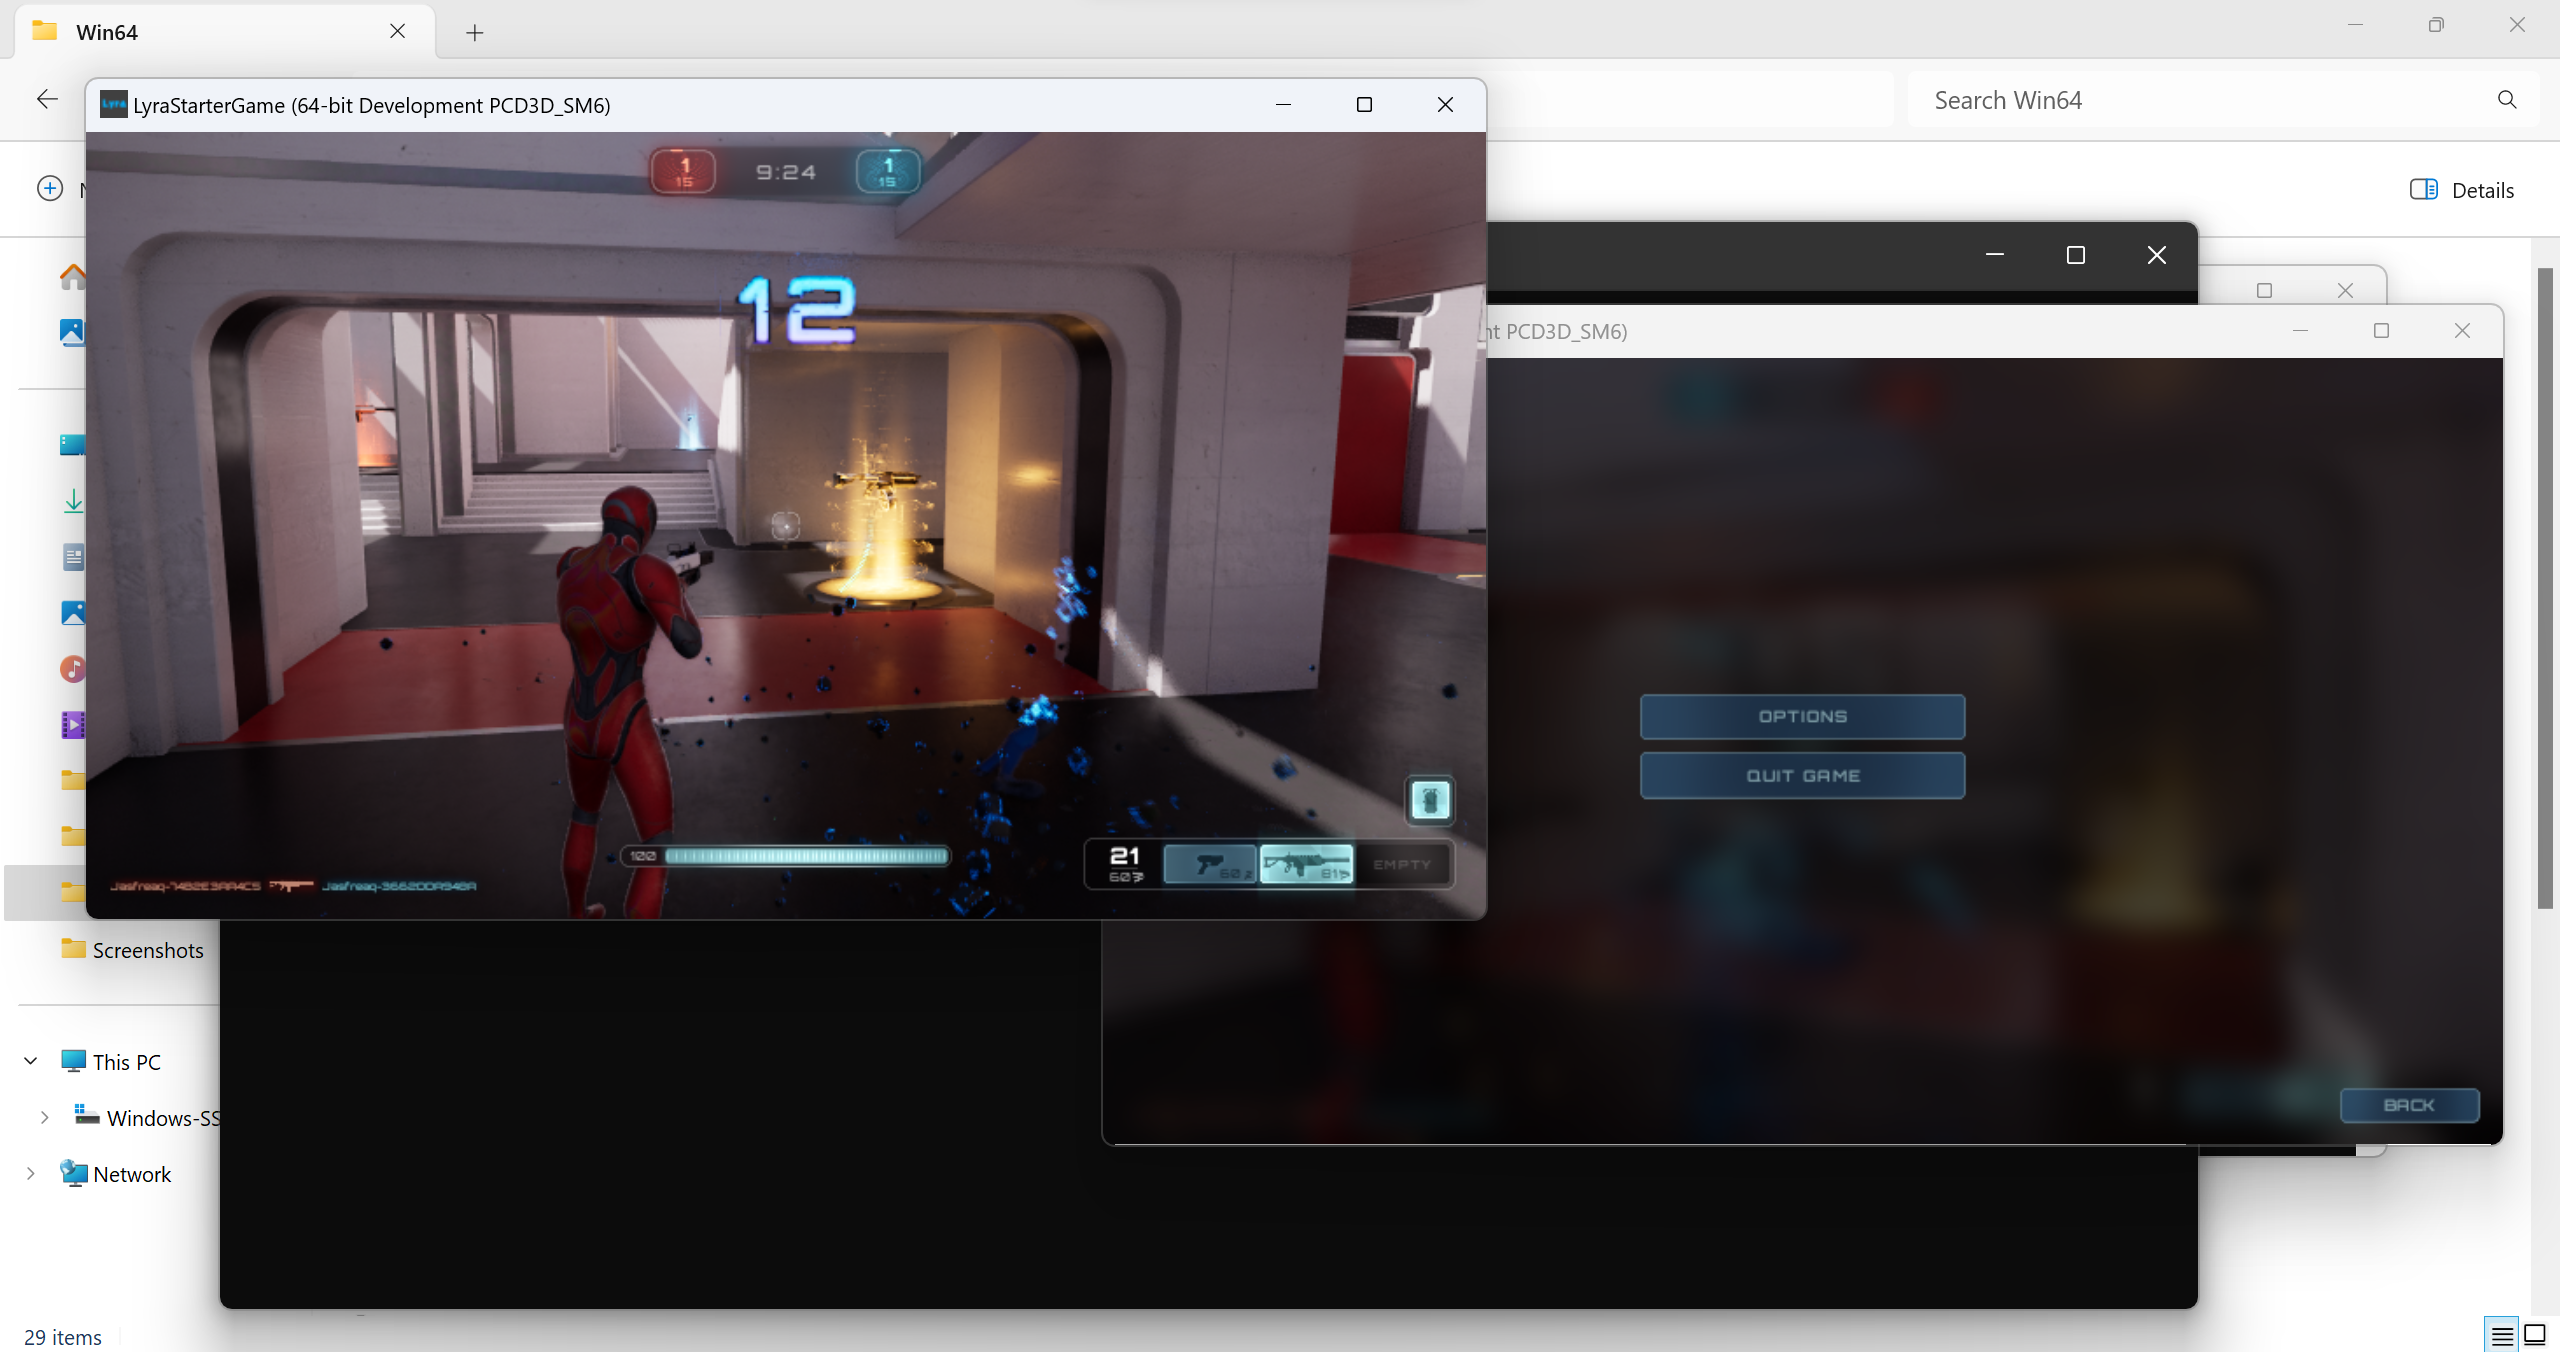The width and height of the screenshot is (2560, 1352).
Task: Click the red team score badge
Action: coord(684,171)
